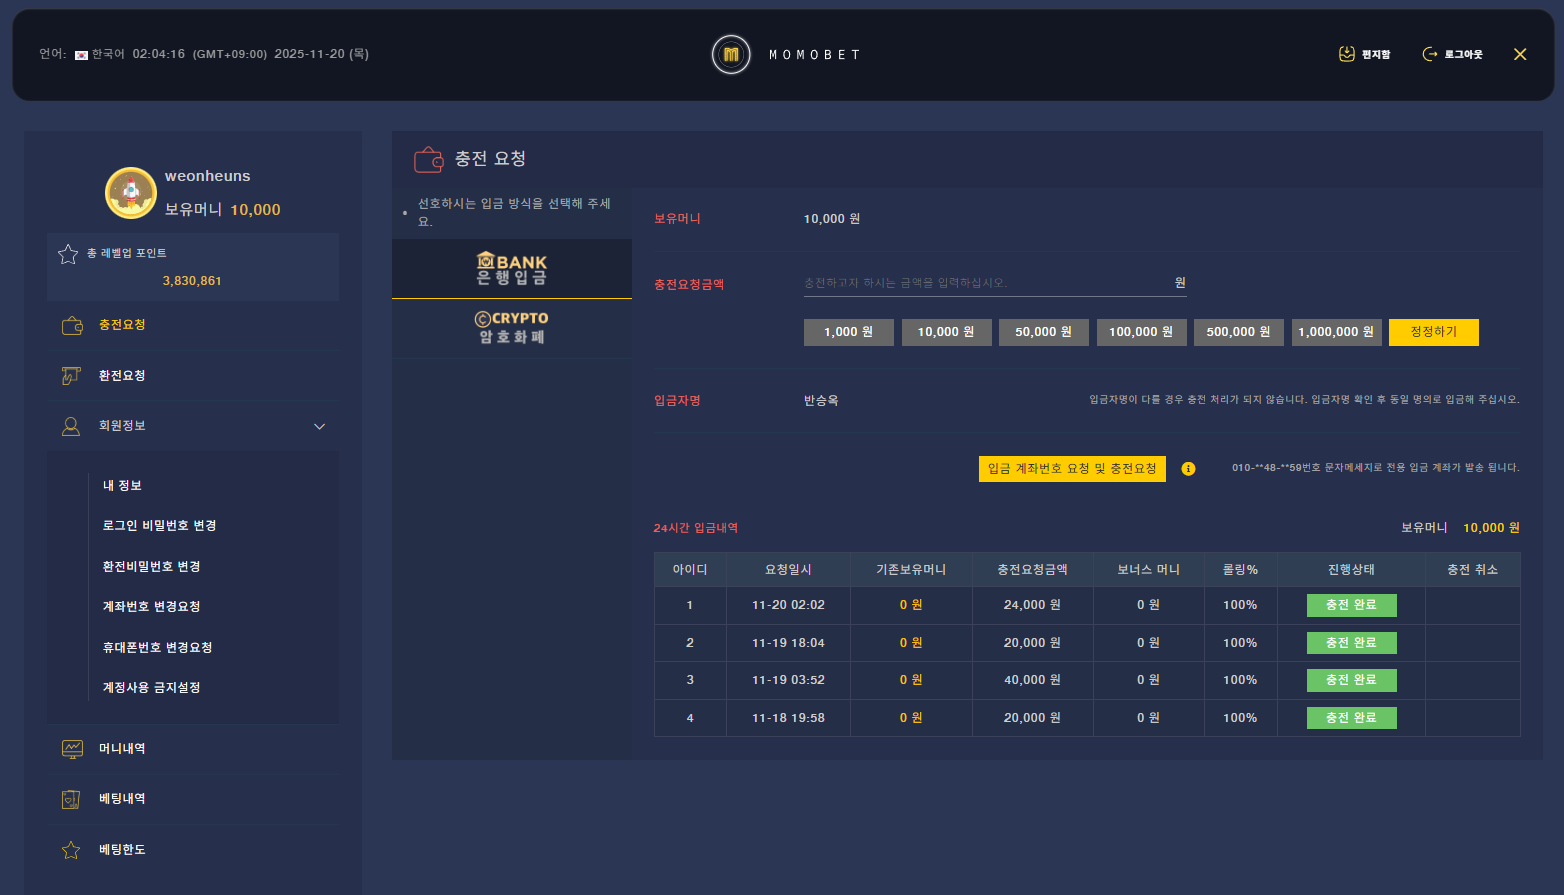The image size is (1564, 895).
Task: Open the message inbox icon
Action: (x=1347, y=54)
